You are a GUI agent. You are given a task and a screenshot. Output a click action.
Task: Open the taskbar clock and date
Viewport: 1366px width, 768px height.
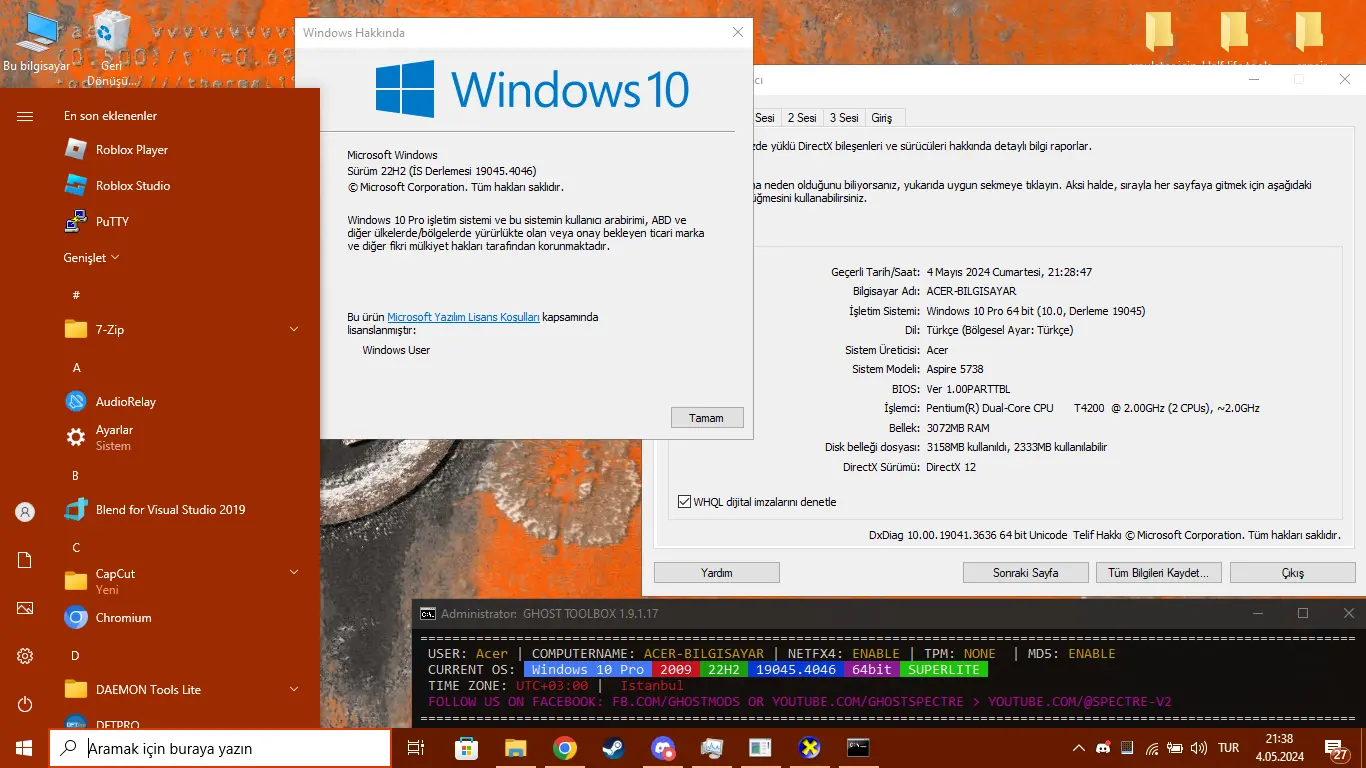click(x=1281, y=748)
